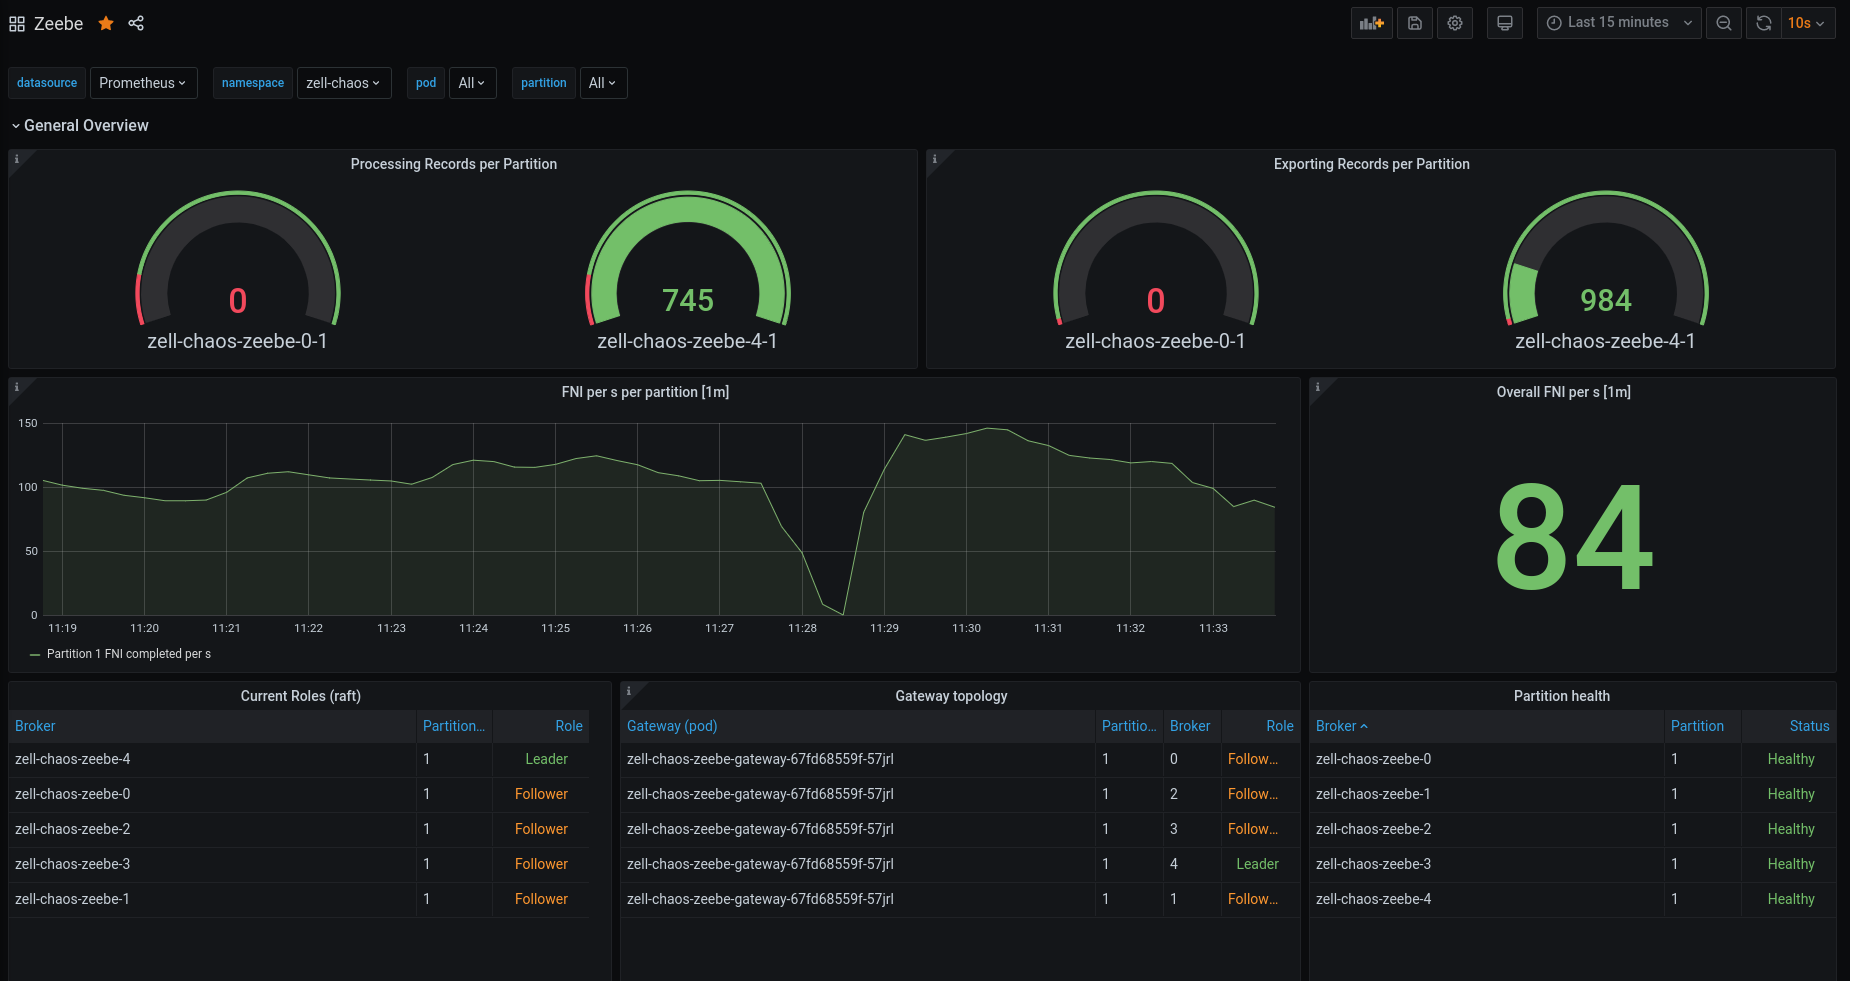1850x981 pixels.
Task: Open dashboard settings gear
Action: (x=1455, y=23)
